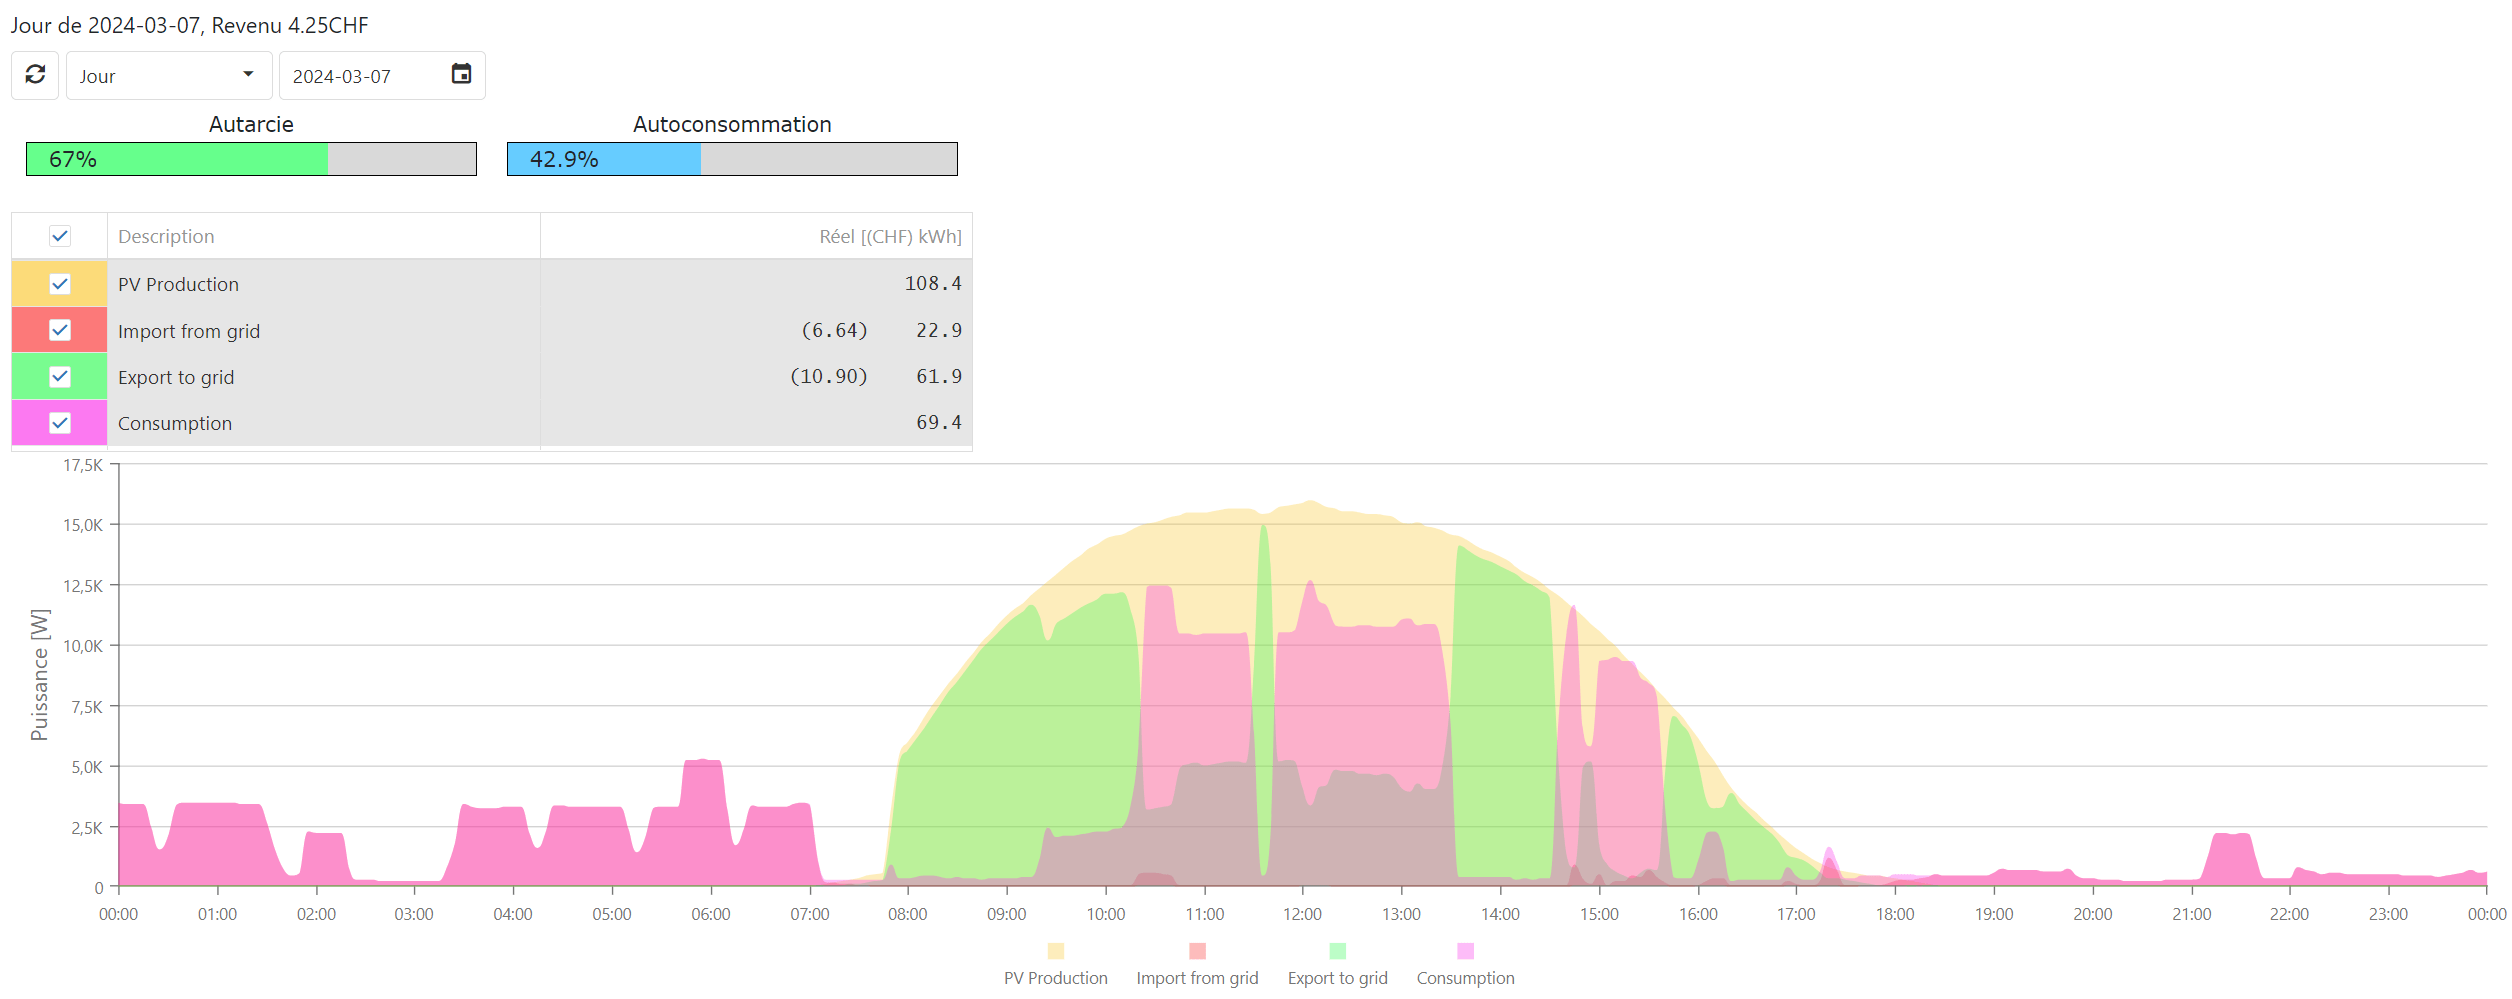Uncheck the Import from grid checkbox

click(60, 330)
